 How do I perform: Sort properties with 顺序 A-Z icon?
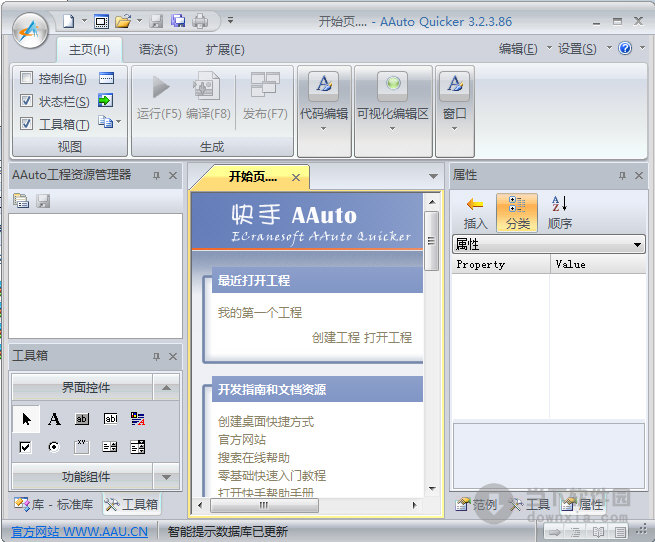click(560, 213)
